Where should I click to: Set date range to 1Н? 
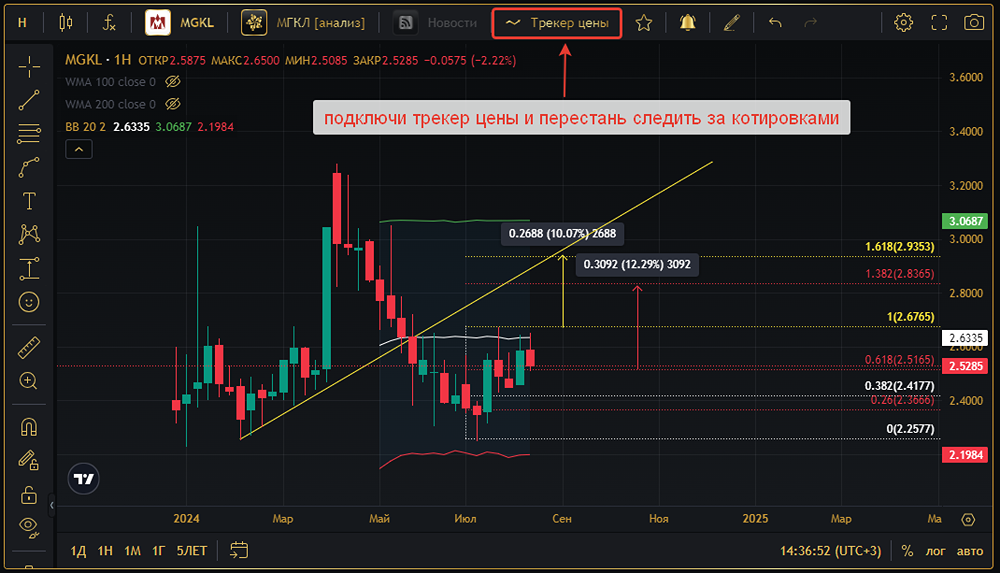(x=105, y=551)
